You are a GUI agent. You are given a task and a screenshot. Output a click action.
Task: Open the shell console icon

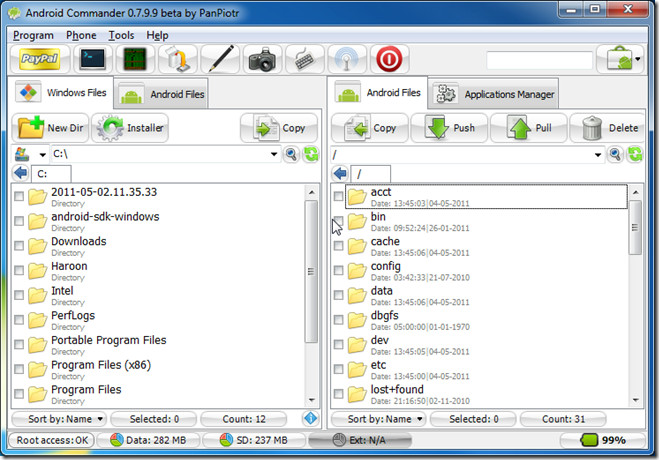[92, 59]
